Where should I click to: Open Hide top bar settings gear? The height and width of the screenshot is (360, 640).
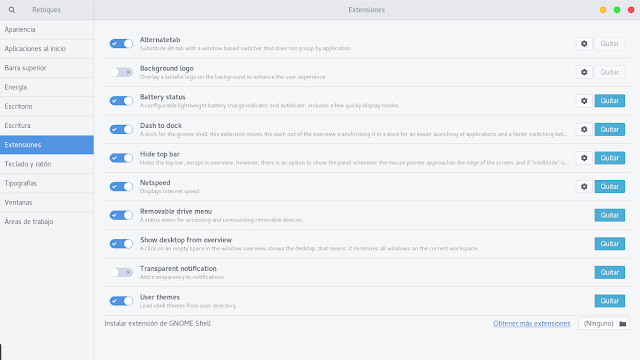(x=584, y=158)
